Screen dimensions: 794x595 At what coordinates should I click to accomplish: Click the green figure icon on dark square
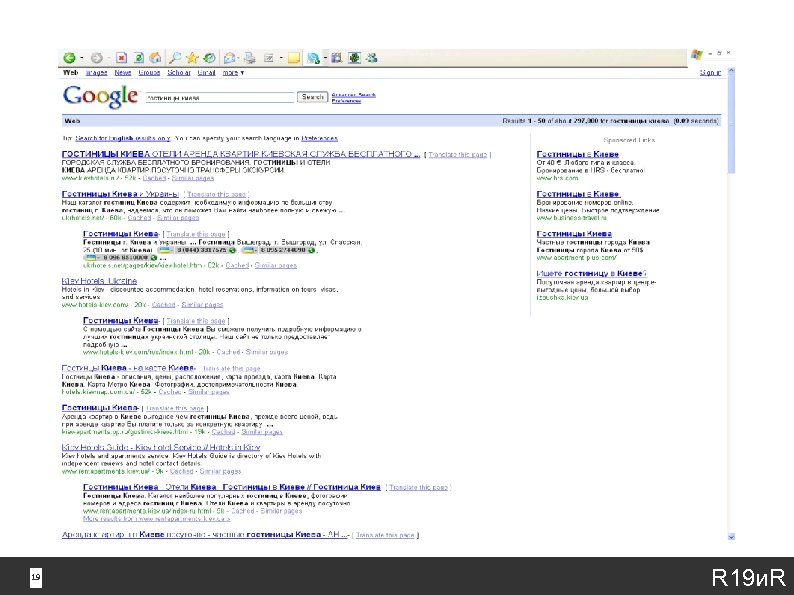(x=354, y=58)
